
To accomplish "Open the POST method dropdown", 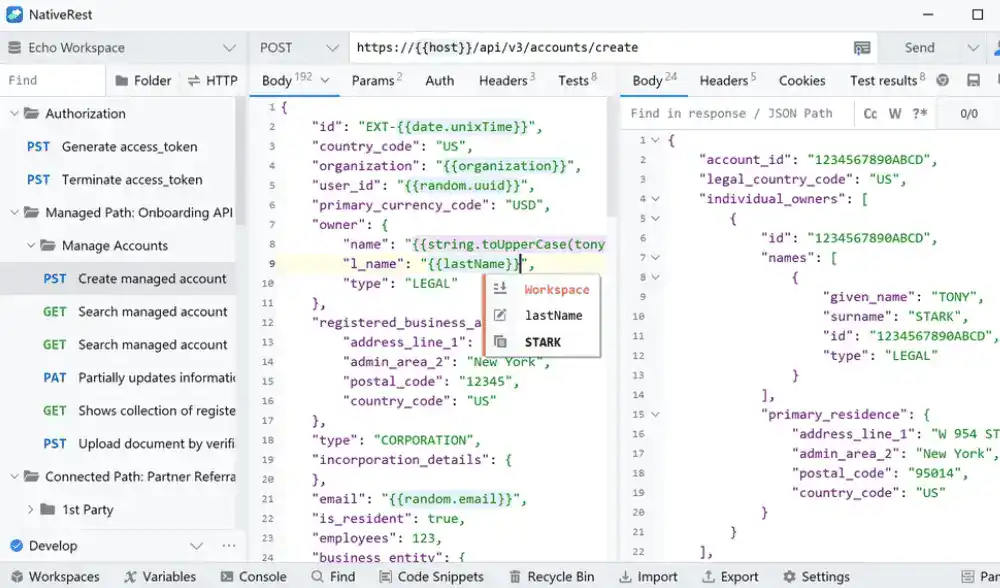I will [x=298, y=48].
